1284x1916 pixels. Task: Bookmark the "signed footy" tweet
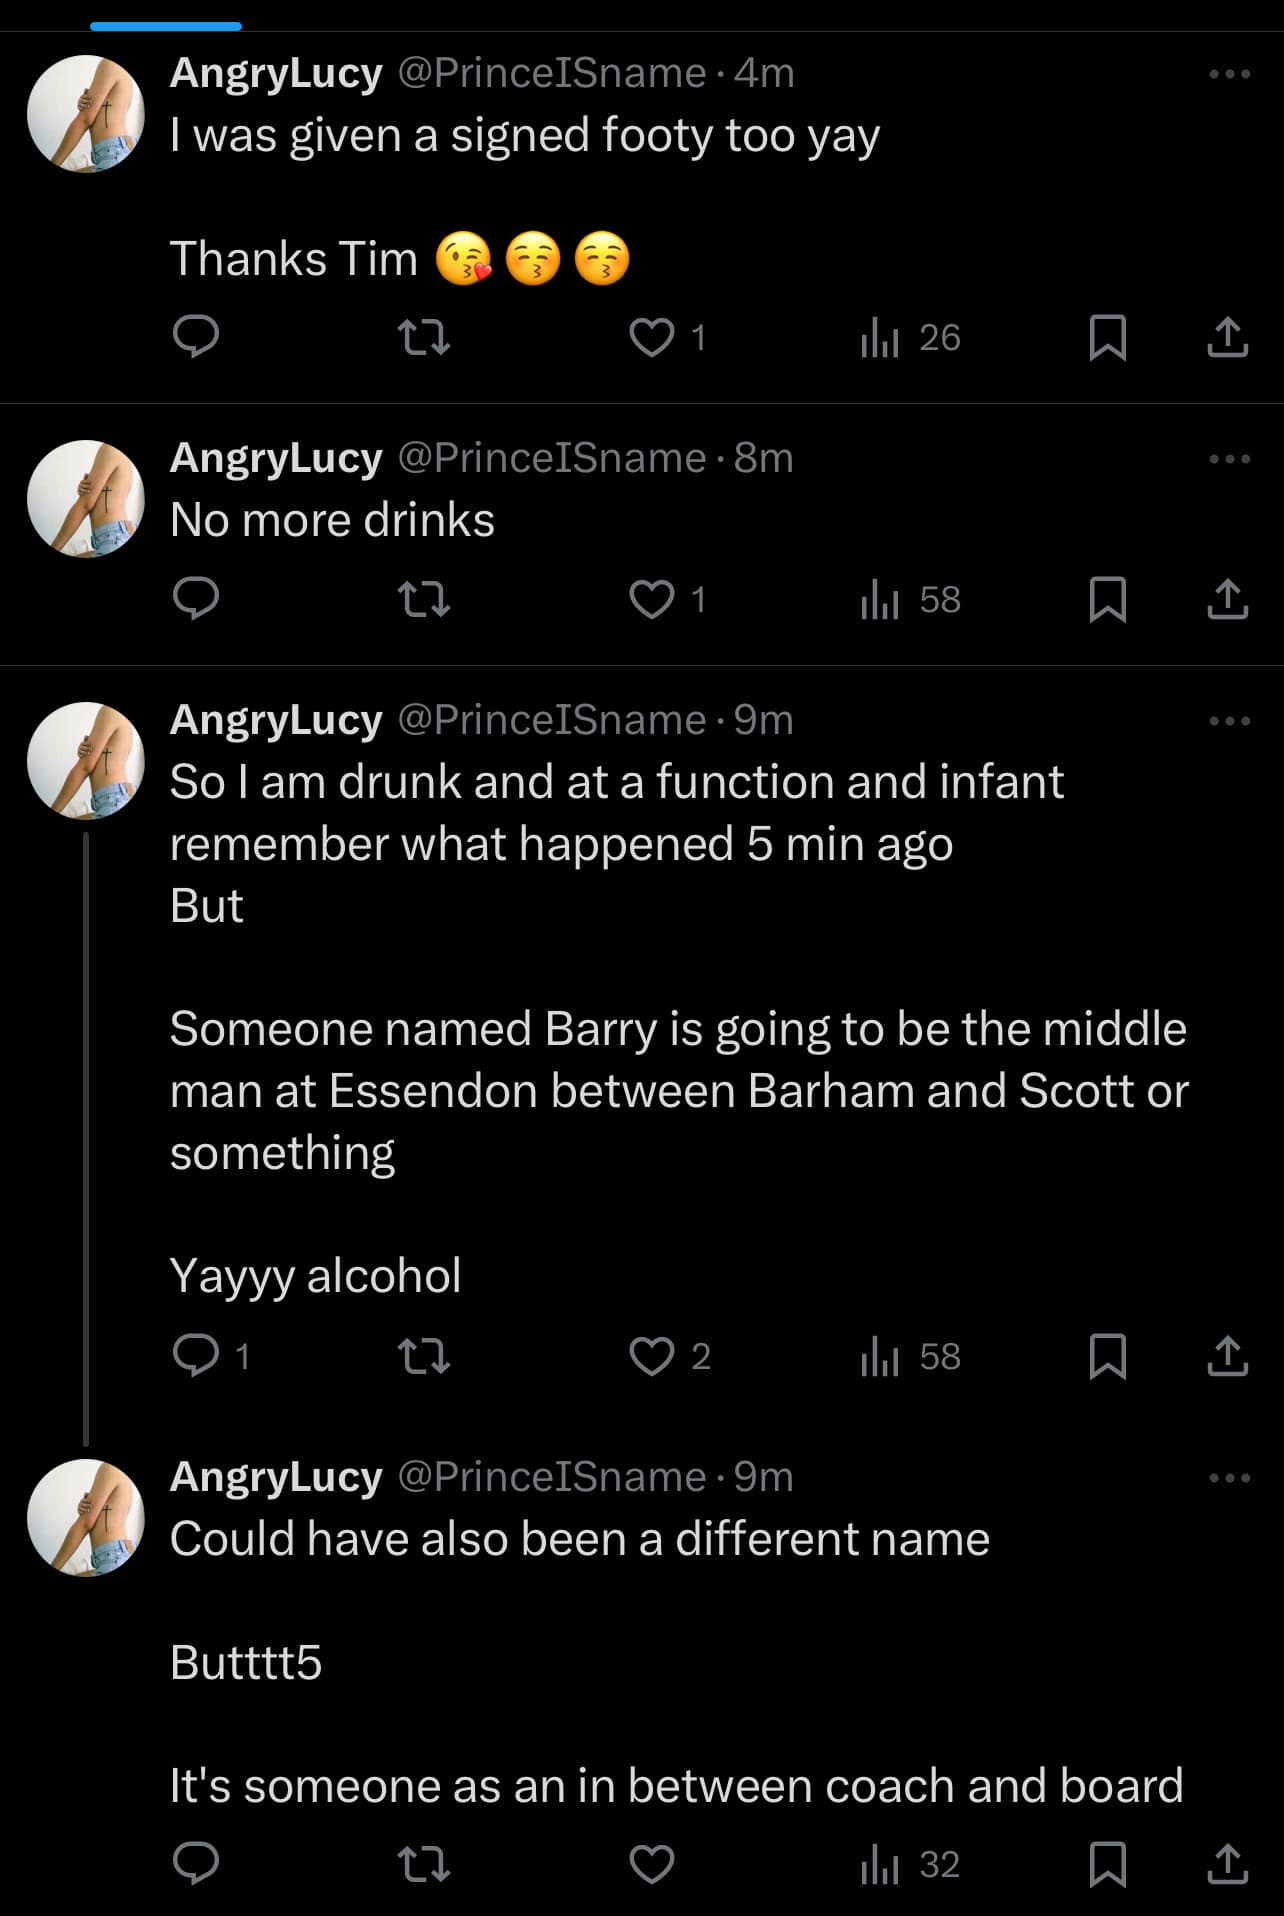coord(1107,337)
